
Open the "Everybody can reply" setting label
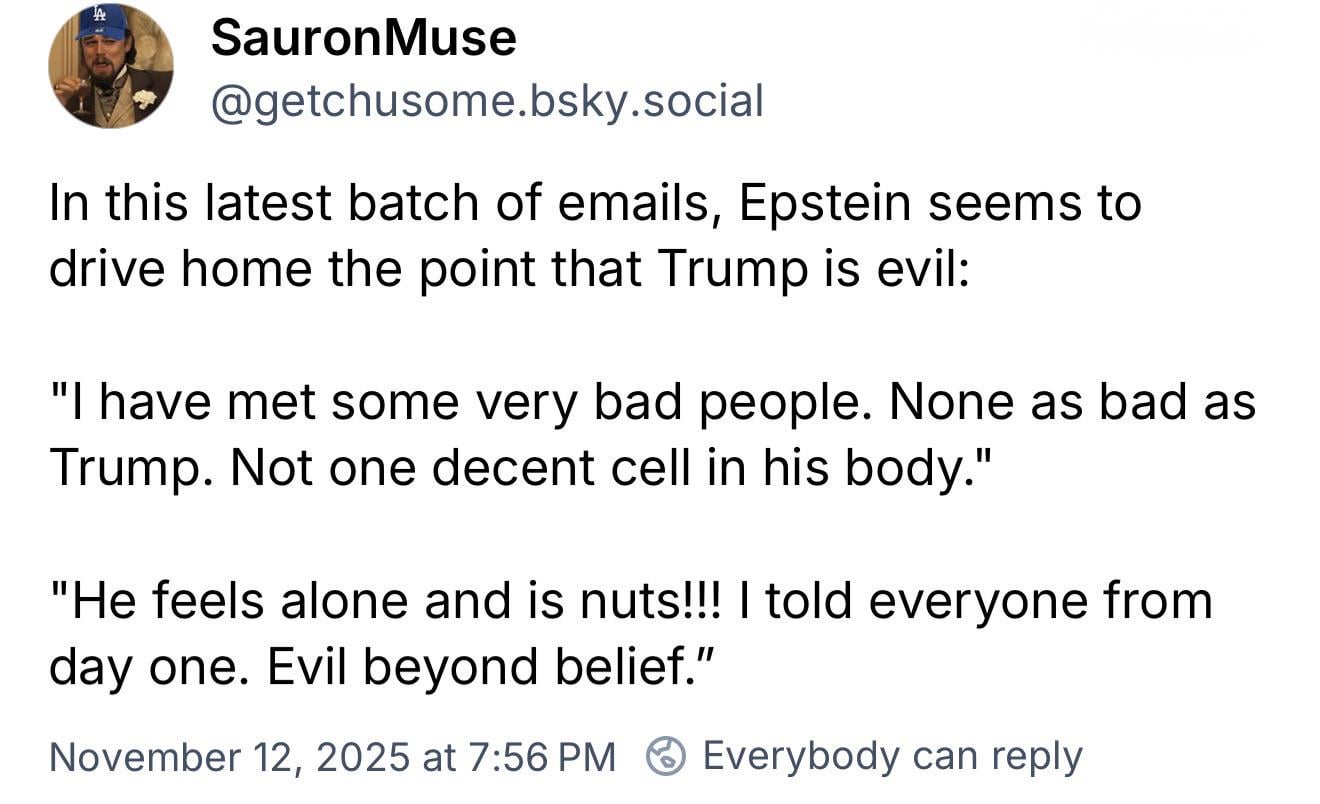pyautogui.click(x=892, y=755)
